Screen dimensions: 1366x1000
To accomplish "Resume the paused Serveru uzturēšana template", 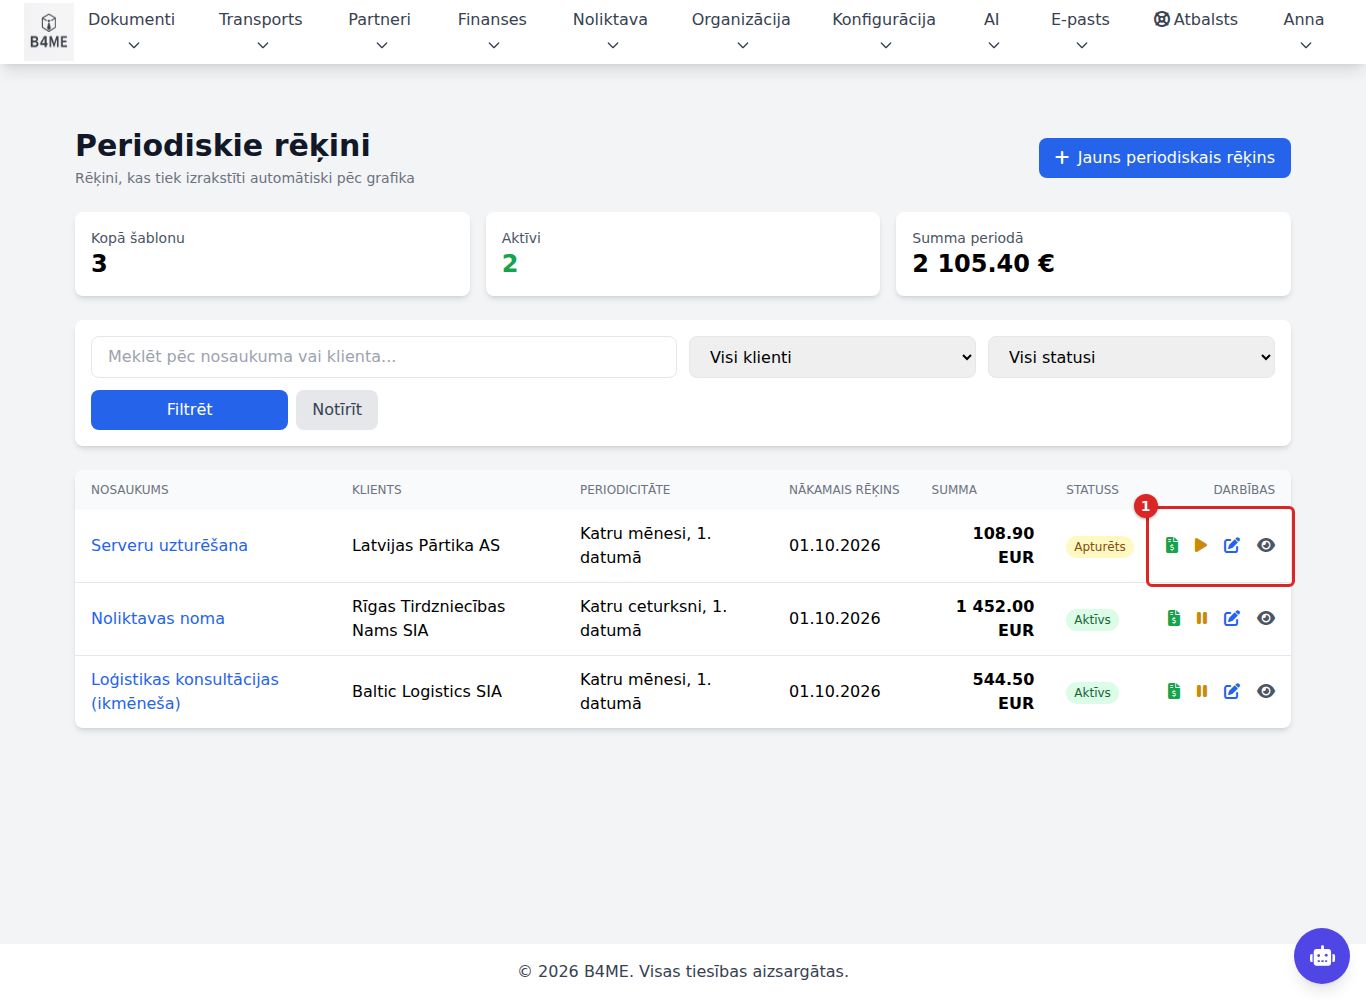I will [1201, 545].
